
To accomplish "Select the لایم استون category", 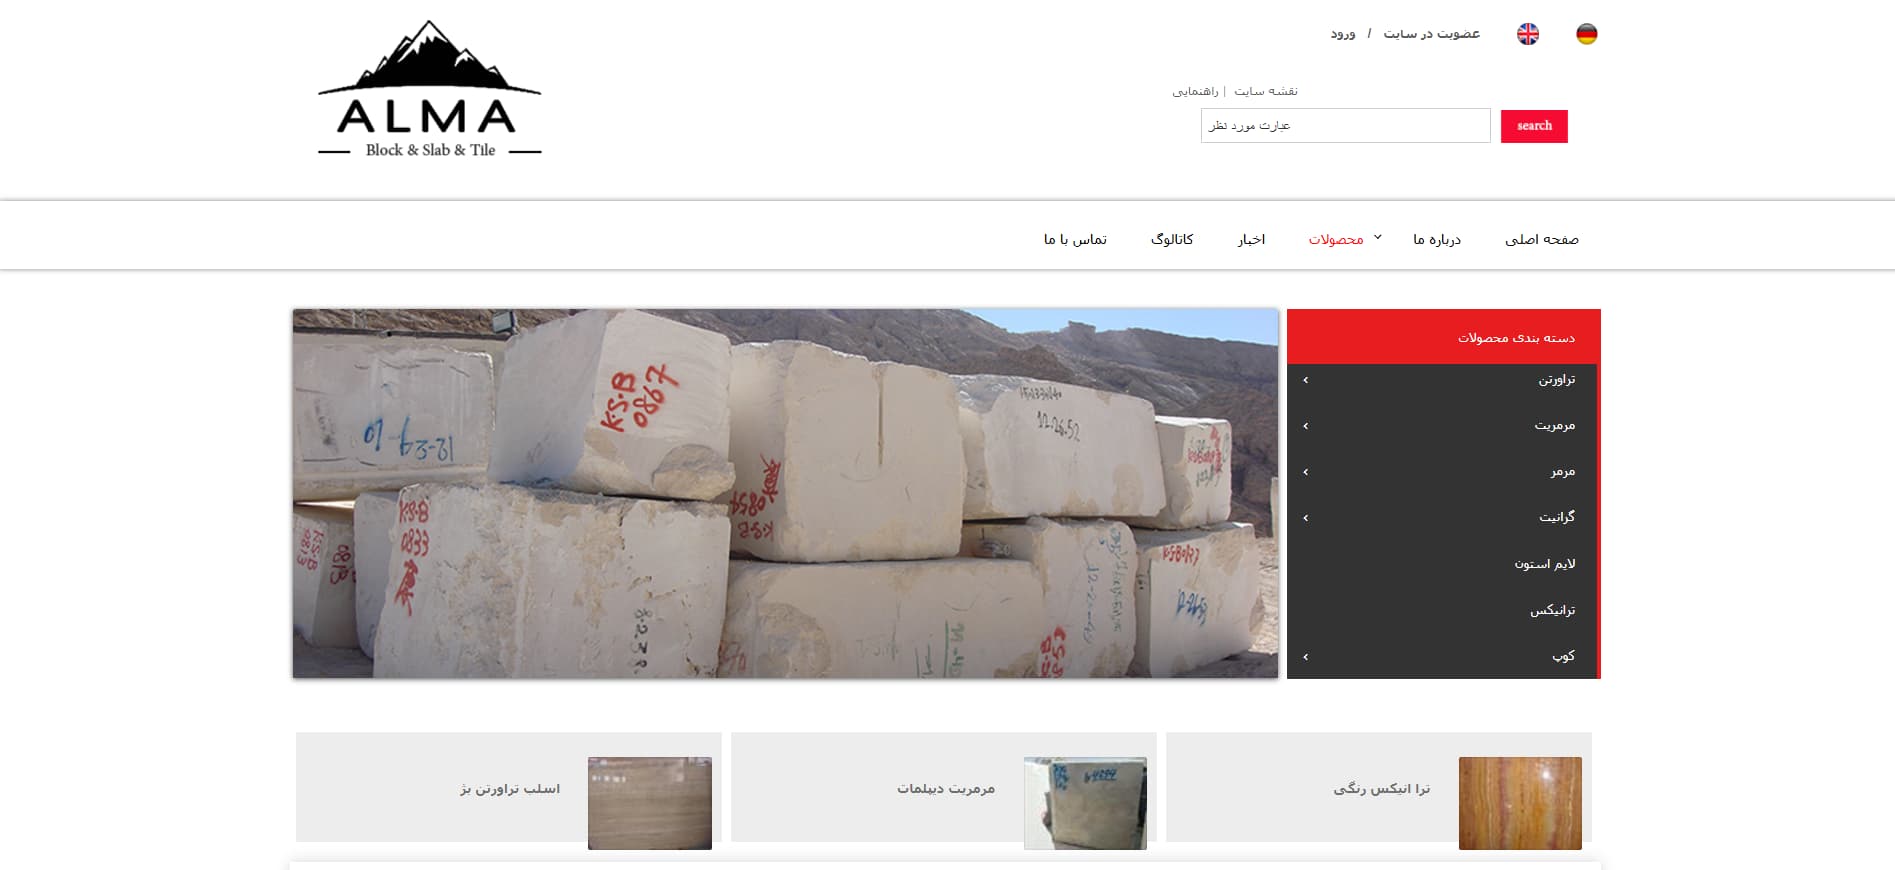I will pos(1544,564).
